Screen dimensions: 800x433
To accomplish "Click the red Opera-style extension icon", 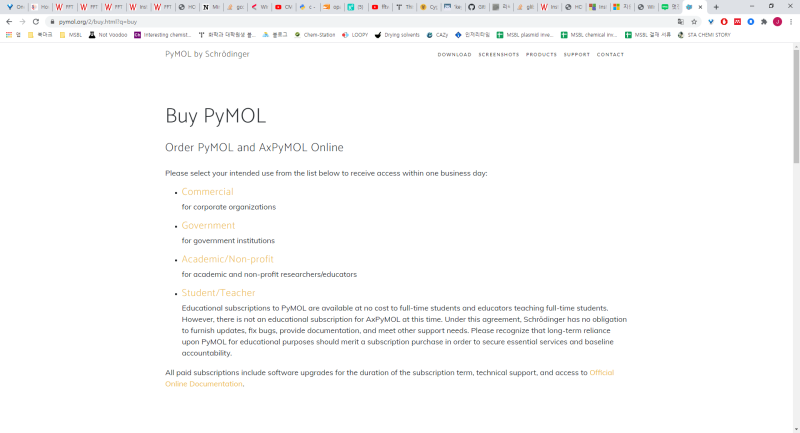I will point(724,22).
